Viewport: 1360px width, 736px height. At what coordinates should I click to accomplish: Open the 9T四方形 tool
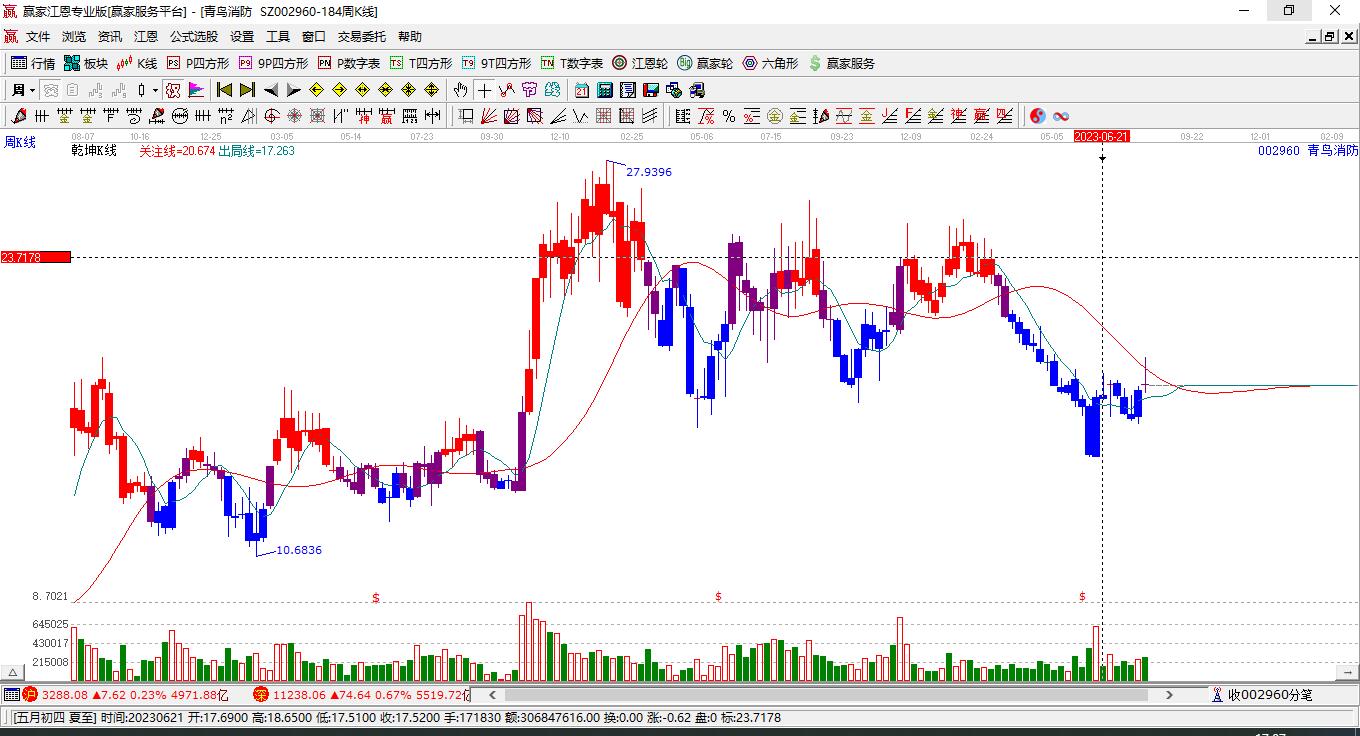496,63
